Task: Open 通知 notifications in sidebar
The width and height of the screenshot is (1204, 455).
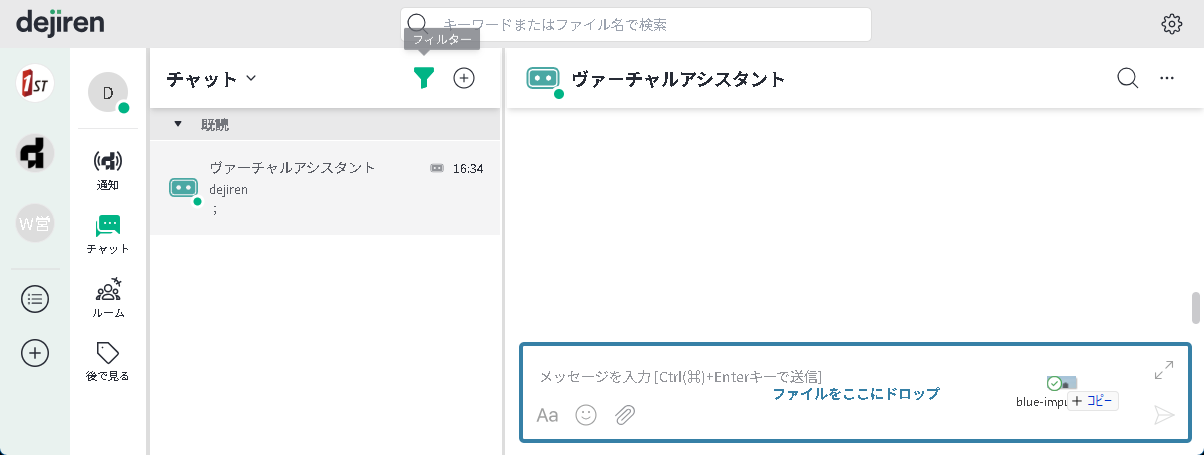Action: [x=107, y=168]
